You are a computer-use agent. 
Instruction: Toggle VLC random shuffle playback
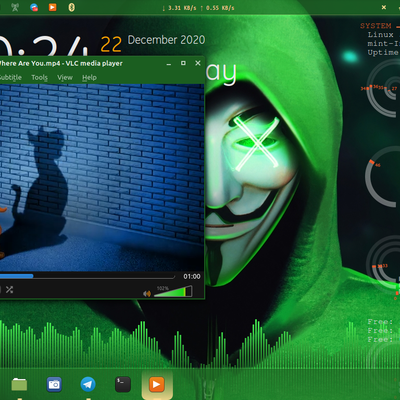click(9, 290)
